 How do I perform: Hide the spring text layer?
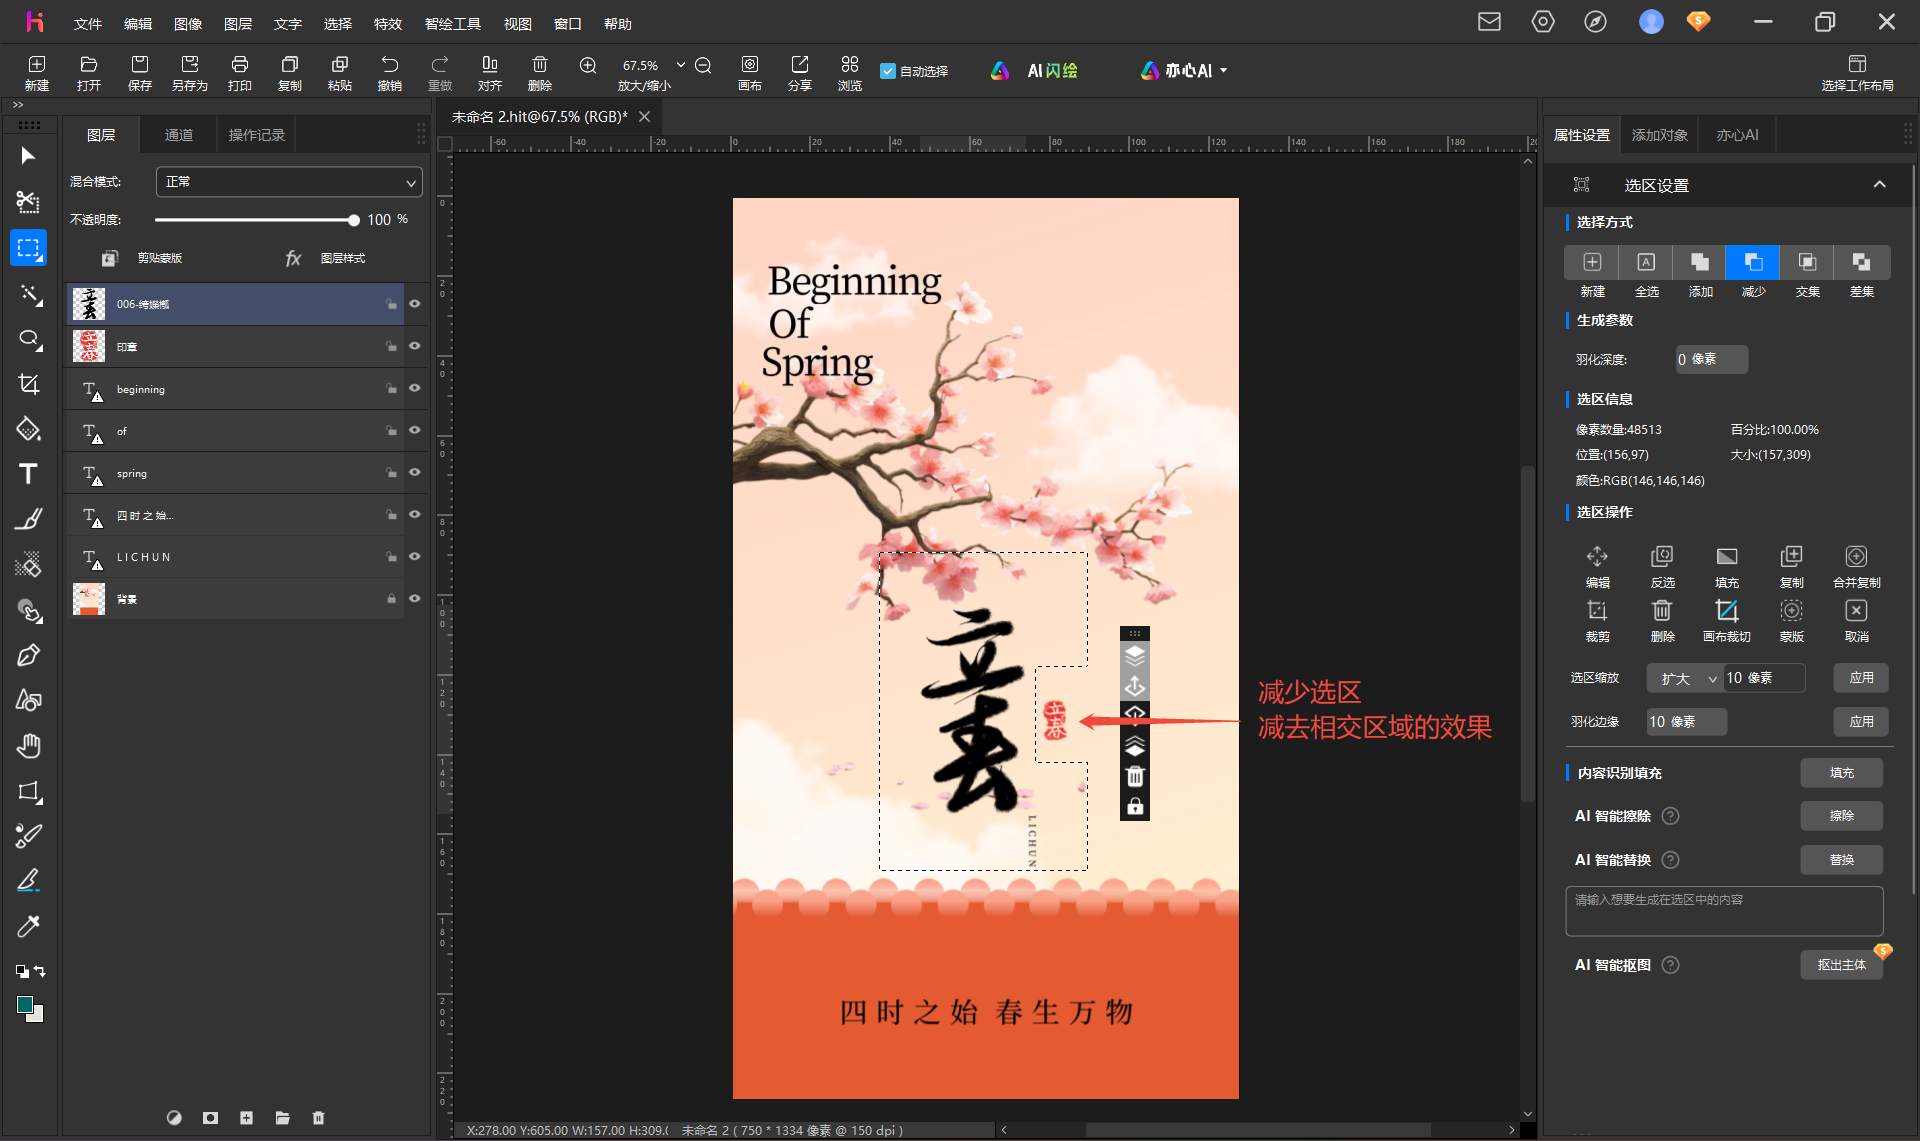[x=414, y=472]
